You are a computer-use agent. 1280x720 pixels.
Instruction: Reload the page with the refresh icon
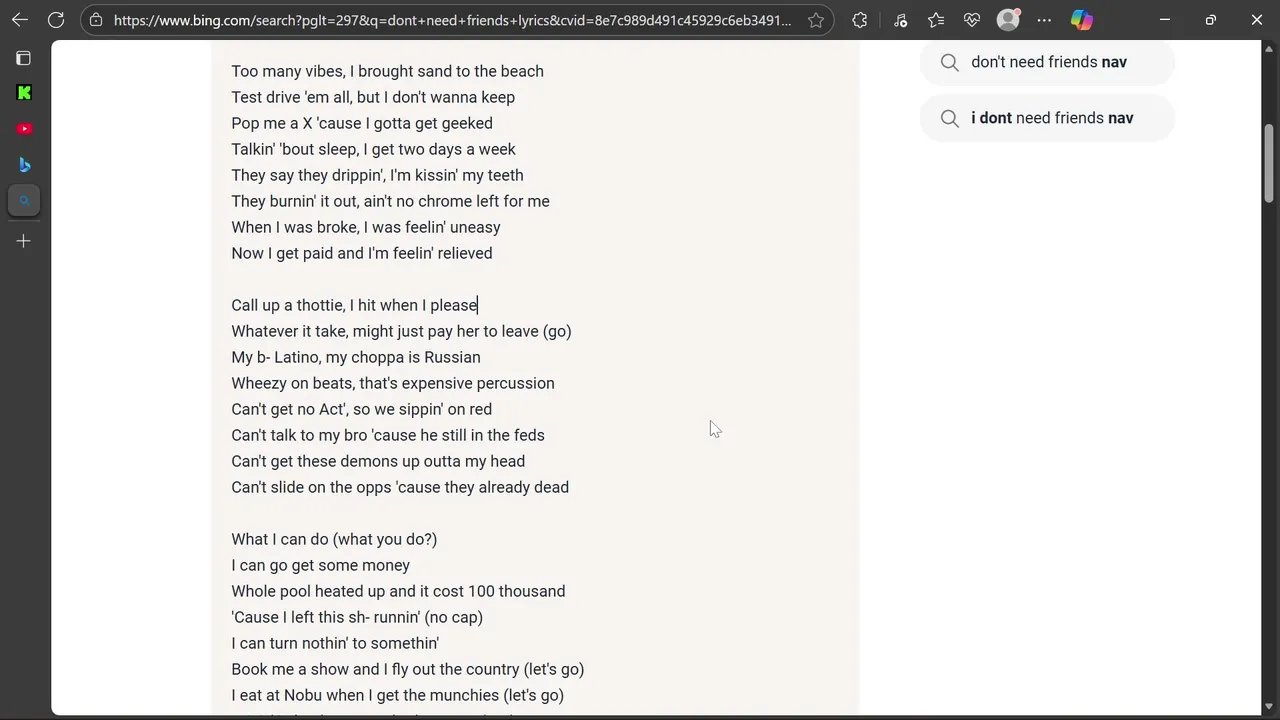click(56, 20)
